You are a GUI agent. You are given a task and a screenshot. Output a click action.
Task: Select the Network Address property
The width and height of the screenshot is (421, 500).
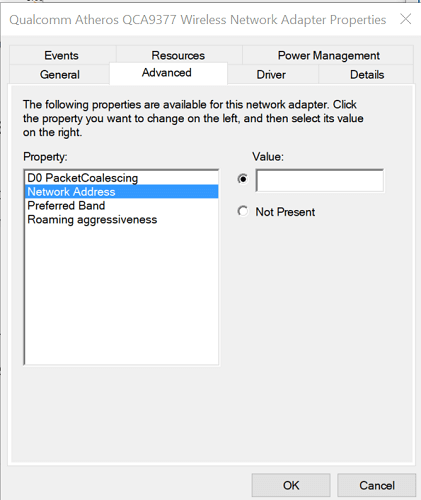(x=122, y=192)
